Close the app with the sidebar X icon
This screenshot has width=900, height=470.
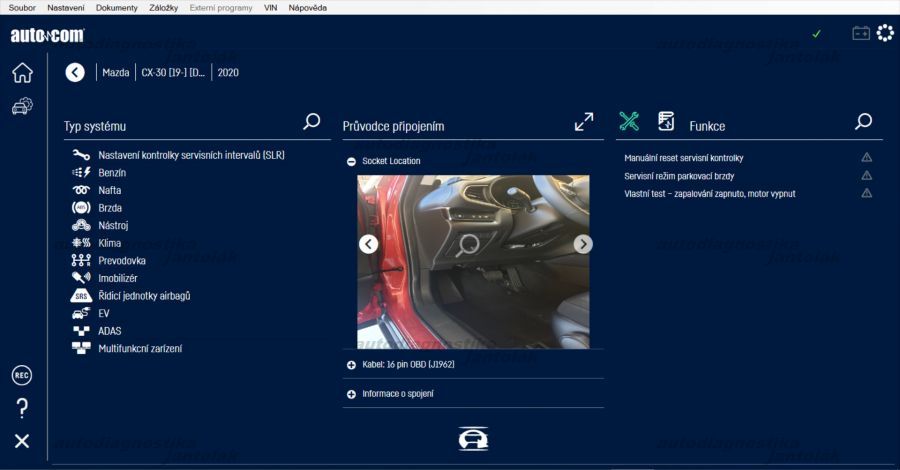(22, 441)
